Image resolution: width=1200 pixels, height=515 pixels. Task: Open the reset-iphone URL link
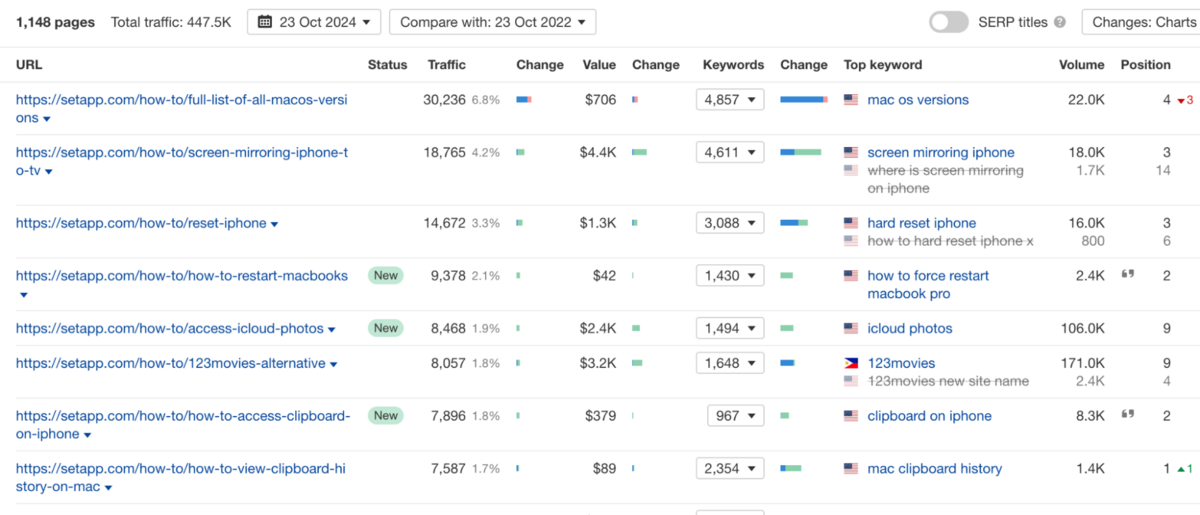[x=140, y=223]
